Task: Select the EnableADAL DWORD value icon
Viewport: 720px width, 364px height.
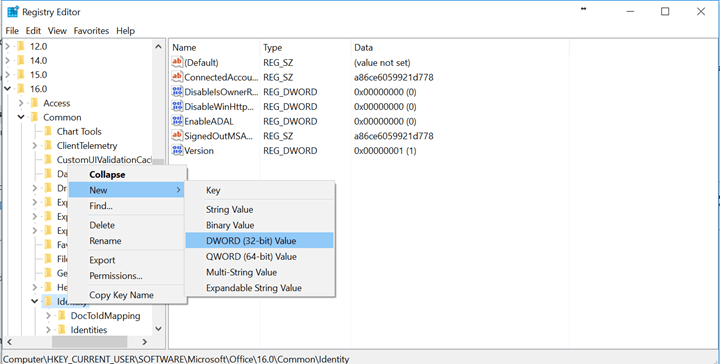Action: [x=177, y=121]
